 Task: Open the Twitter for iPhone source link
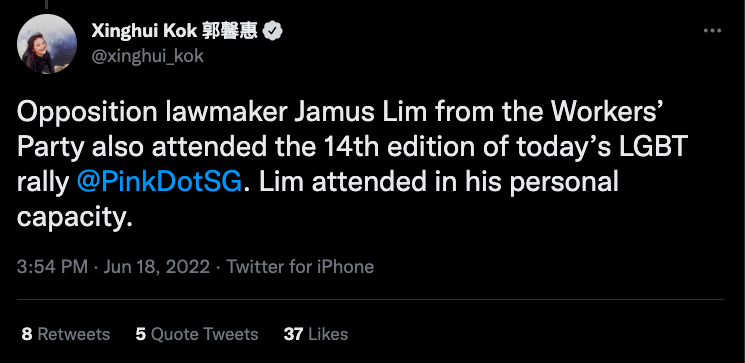[300, 267]
